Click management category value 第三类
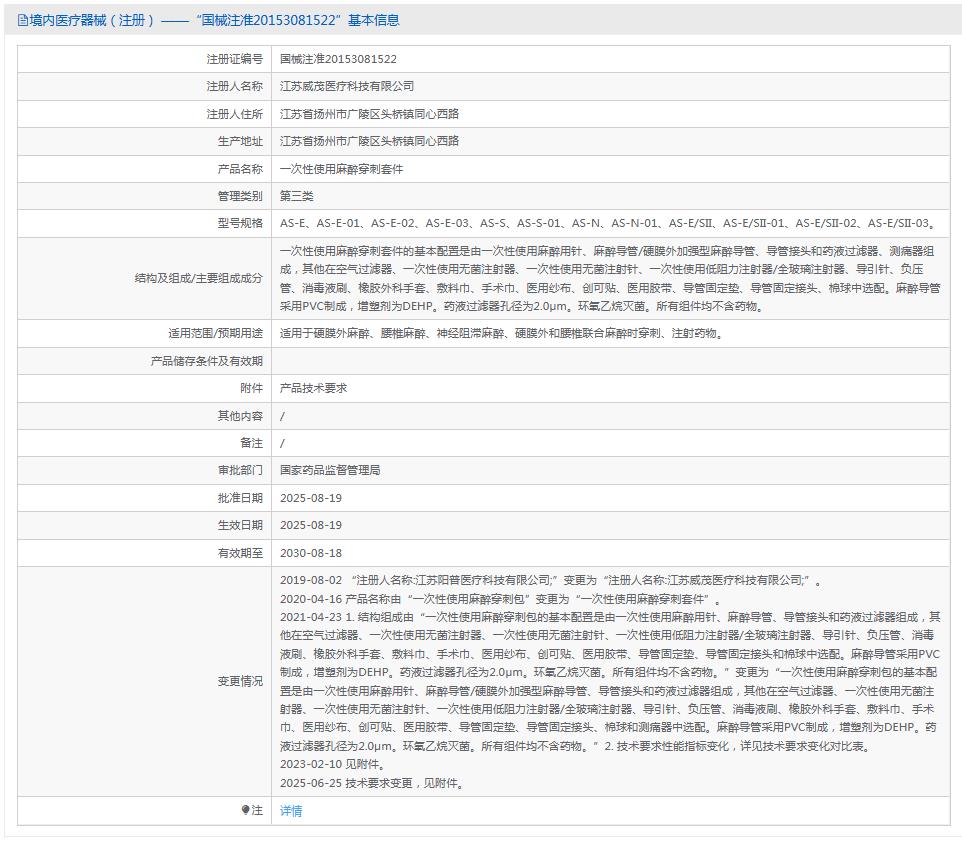This screenshot has height=842, width=962. point(297,196)
